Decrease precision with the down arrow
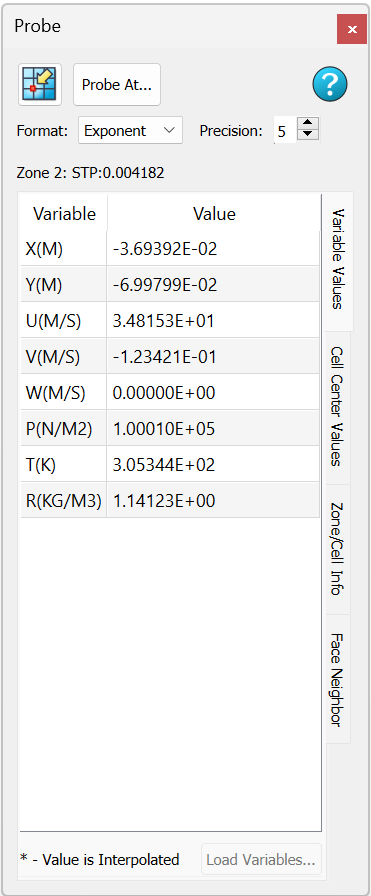 pyautogui.click(x=308, y=136)
